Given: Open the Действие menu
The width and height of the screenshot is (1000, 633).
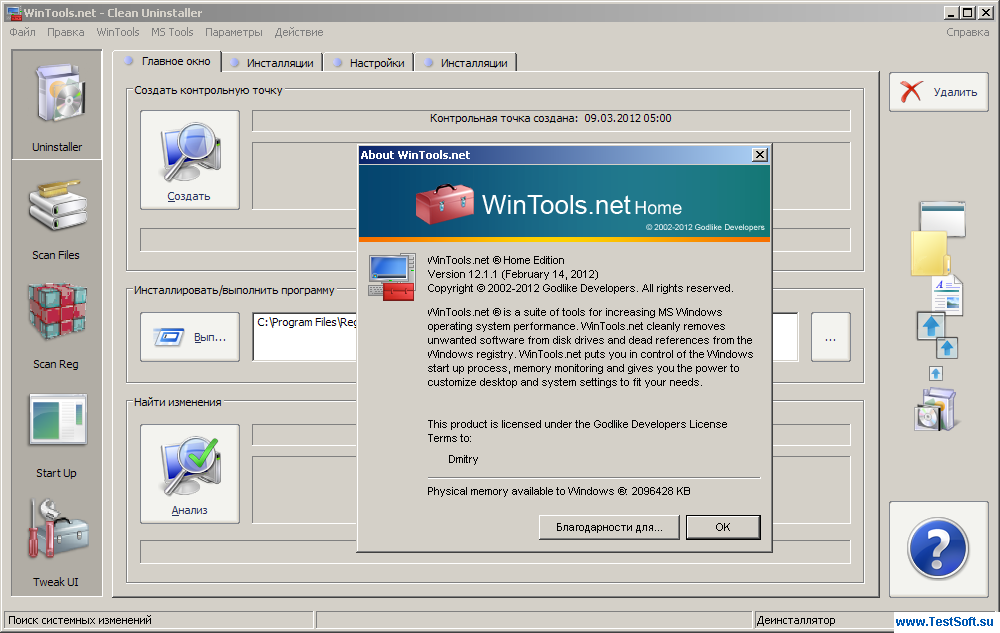Looking at the screenshot, I should tap(299, 32).
